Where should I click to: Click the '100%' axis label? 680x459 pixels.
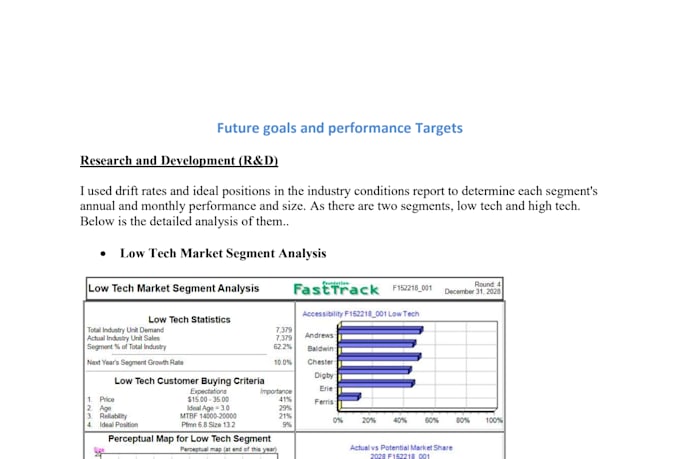[x=494, y=420]
